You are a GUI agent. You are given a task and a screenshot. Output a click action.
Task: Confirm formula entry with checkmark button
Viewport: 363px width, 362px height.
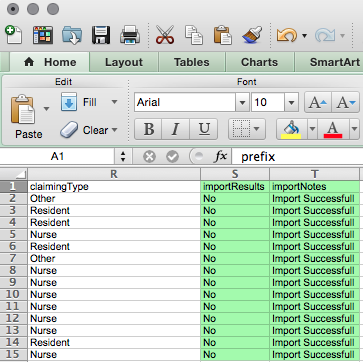coord(172,156)
